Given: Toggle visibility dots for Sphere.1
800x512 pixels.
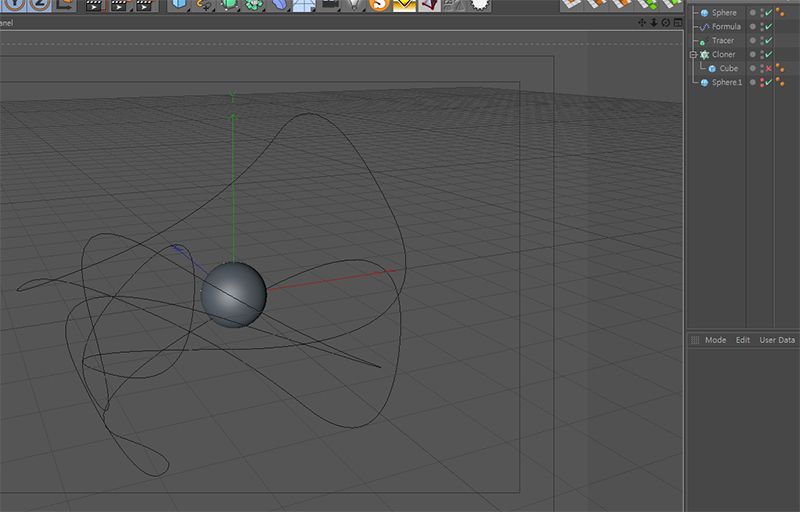Looking at the screenshot, I should [x=760, y=83].
